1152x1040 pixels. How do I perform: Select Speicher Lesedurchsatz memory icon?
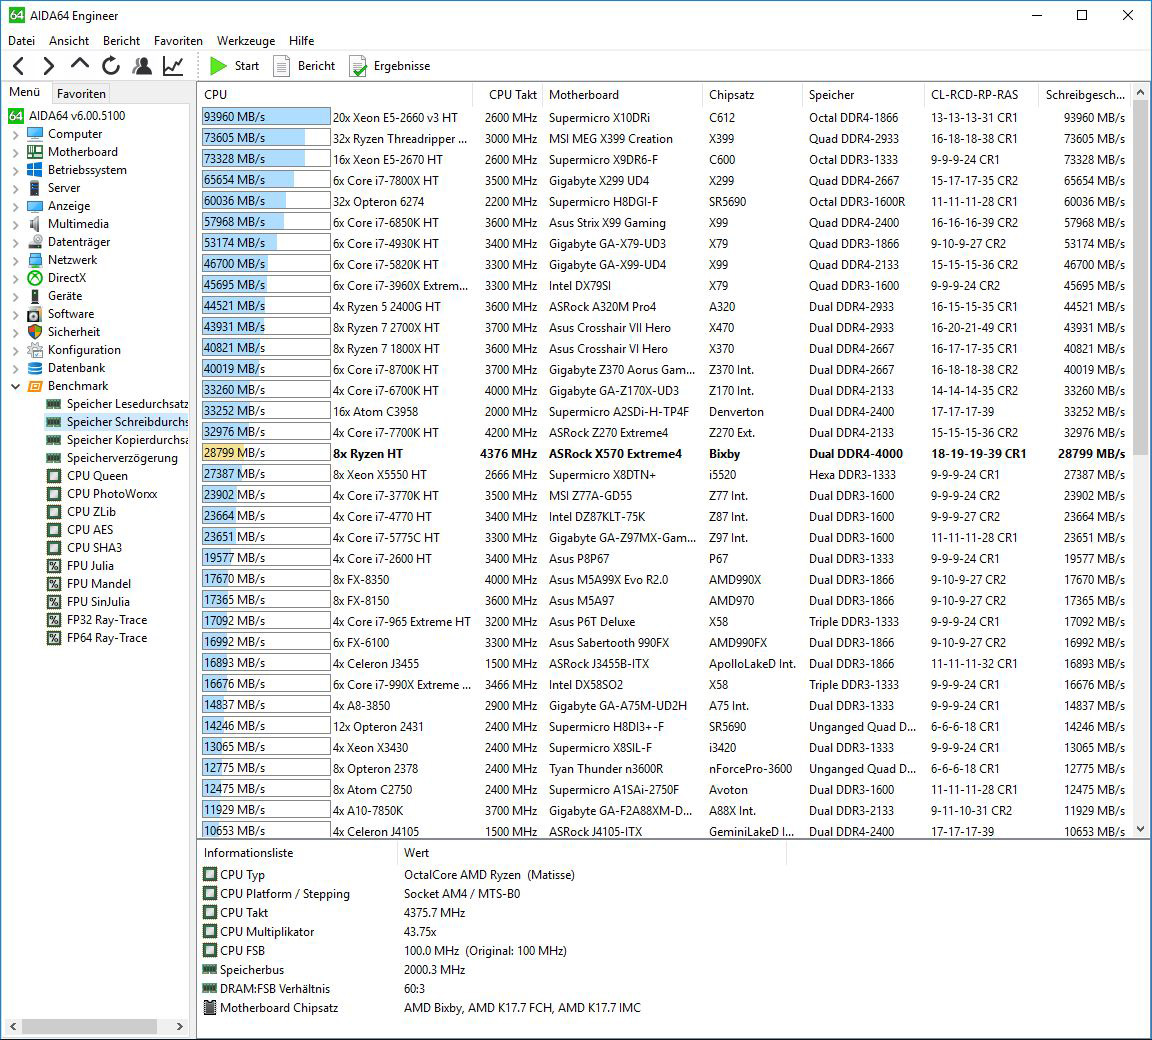[54, 404]
